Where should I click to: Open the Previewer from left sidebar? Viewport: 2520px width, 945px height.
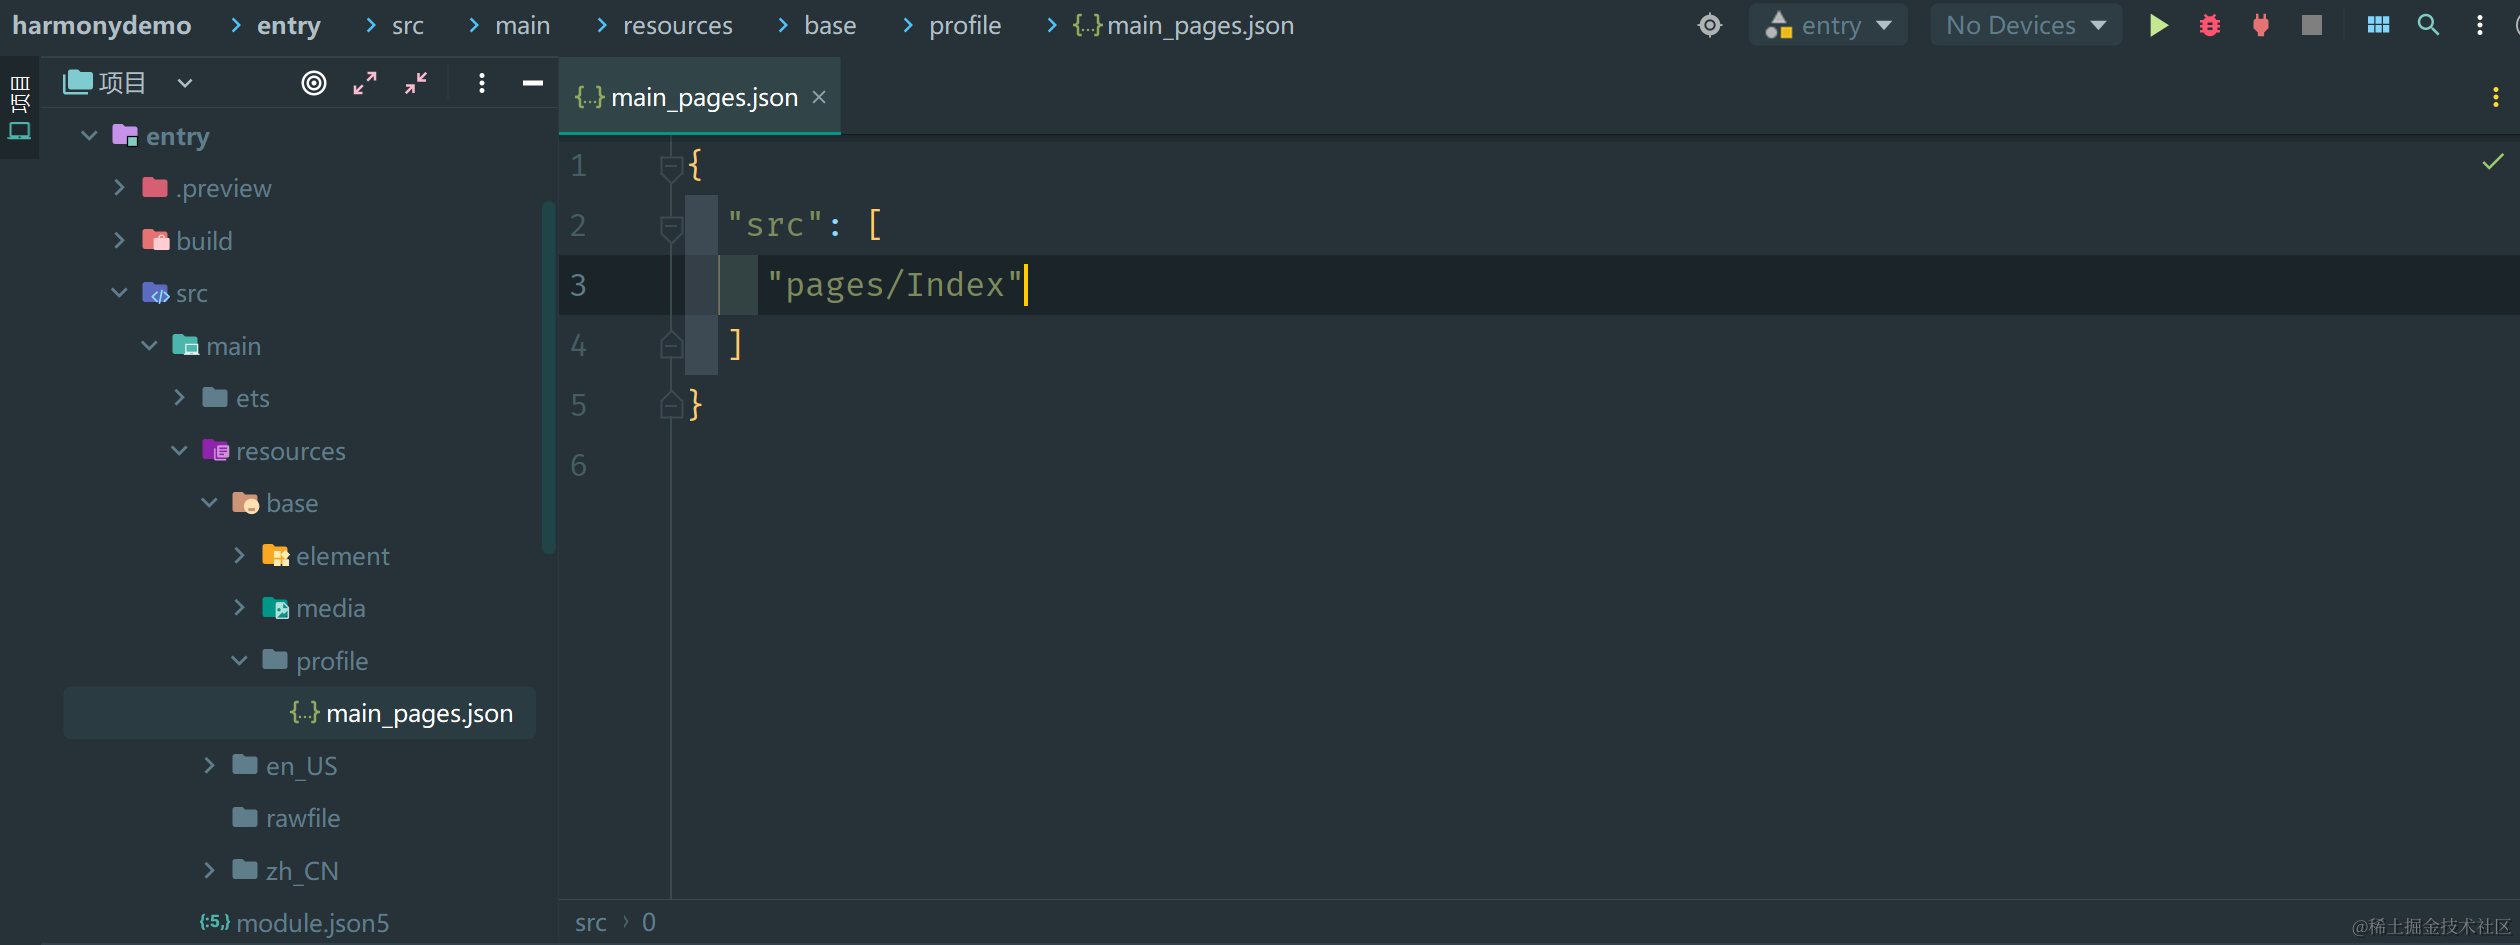(19, 131)
